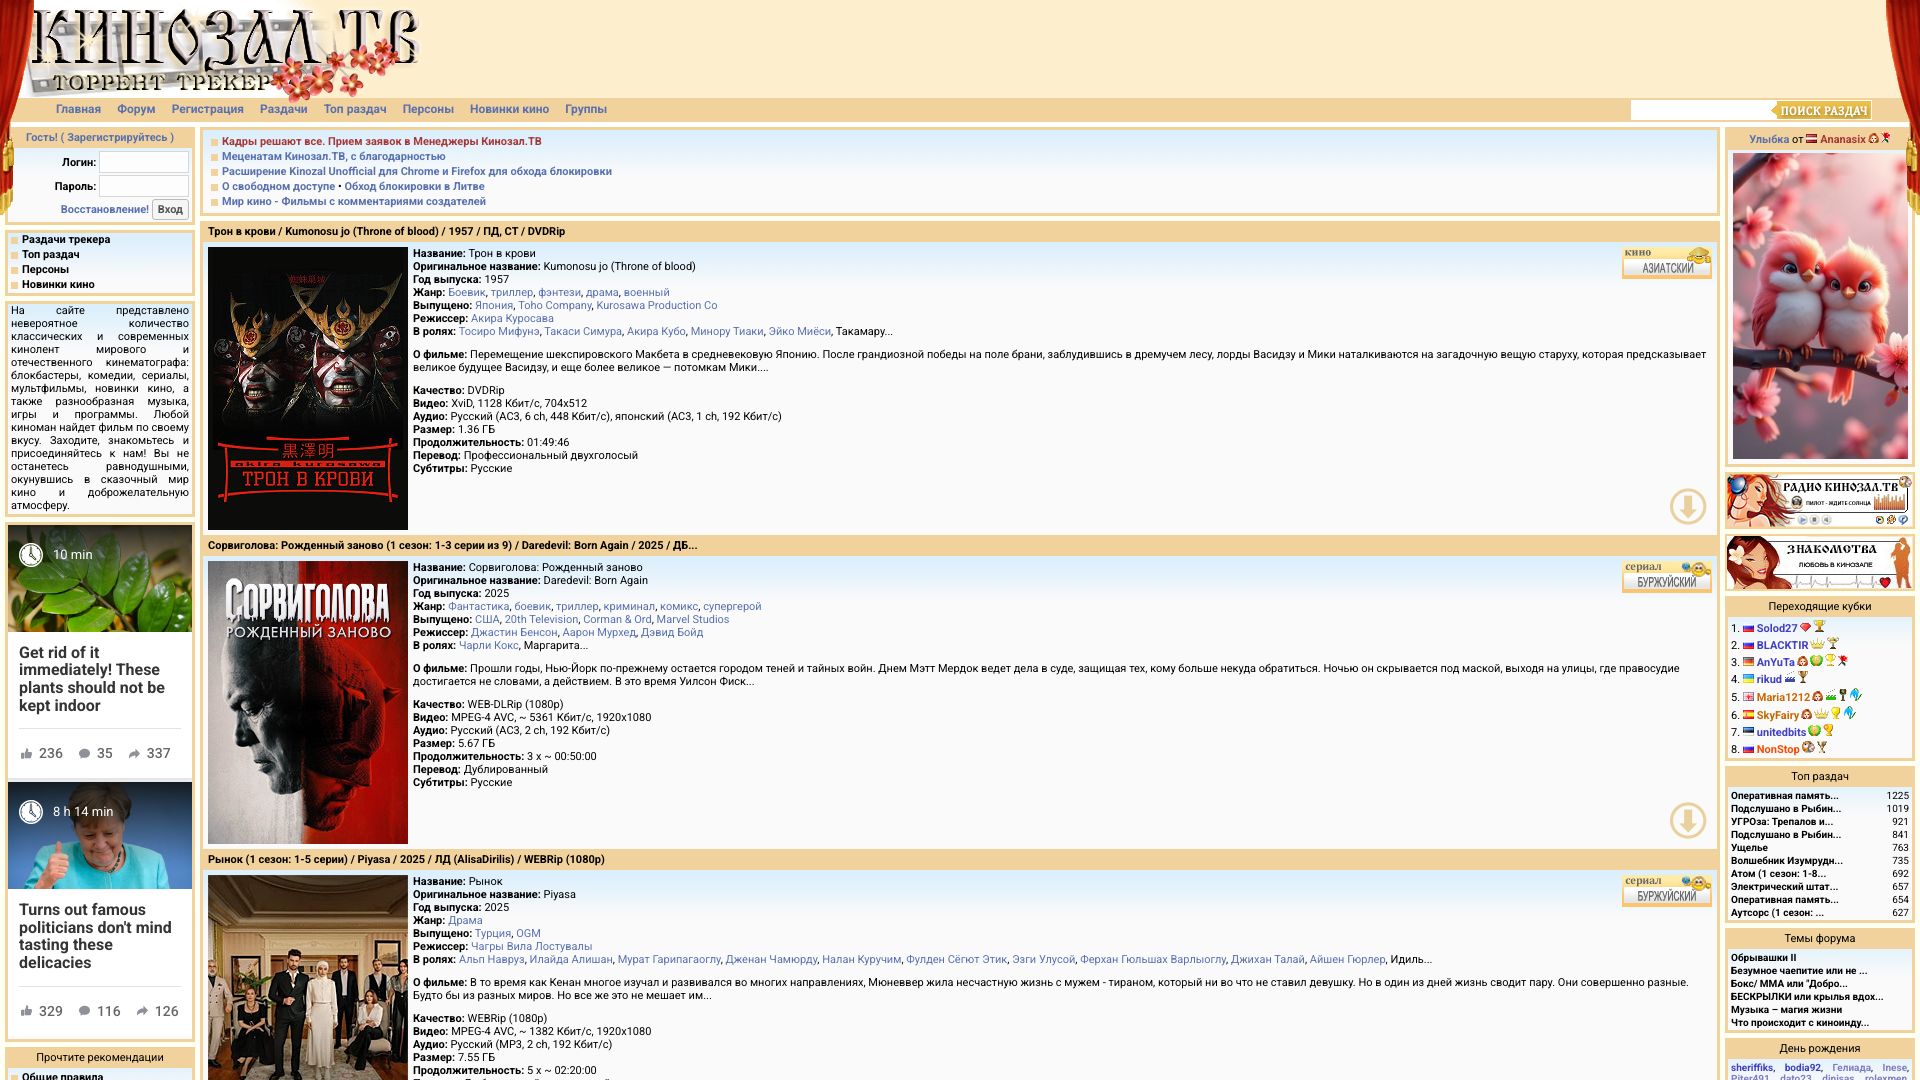Open Буржуйский сериал badge on Сорвиголова
The width and height of the screenshot is (1920, 1080).
coord(1666,577)
